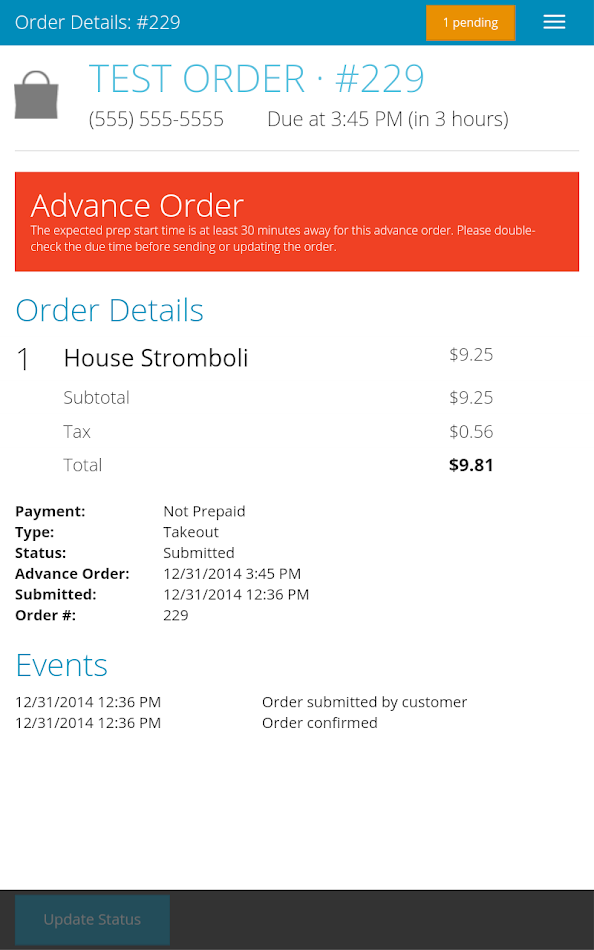Open the hamburger navigation menu
The image size is (594, 950).
click(554, 22)
